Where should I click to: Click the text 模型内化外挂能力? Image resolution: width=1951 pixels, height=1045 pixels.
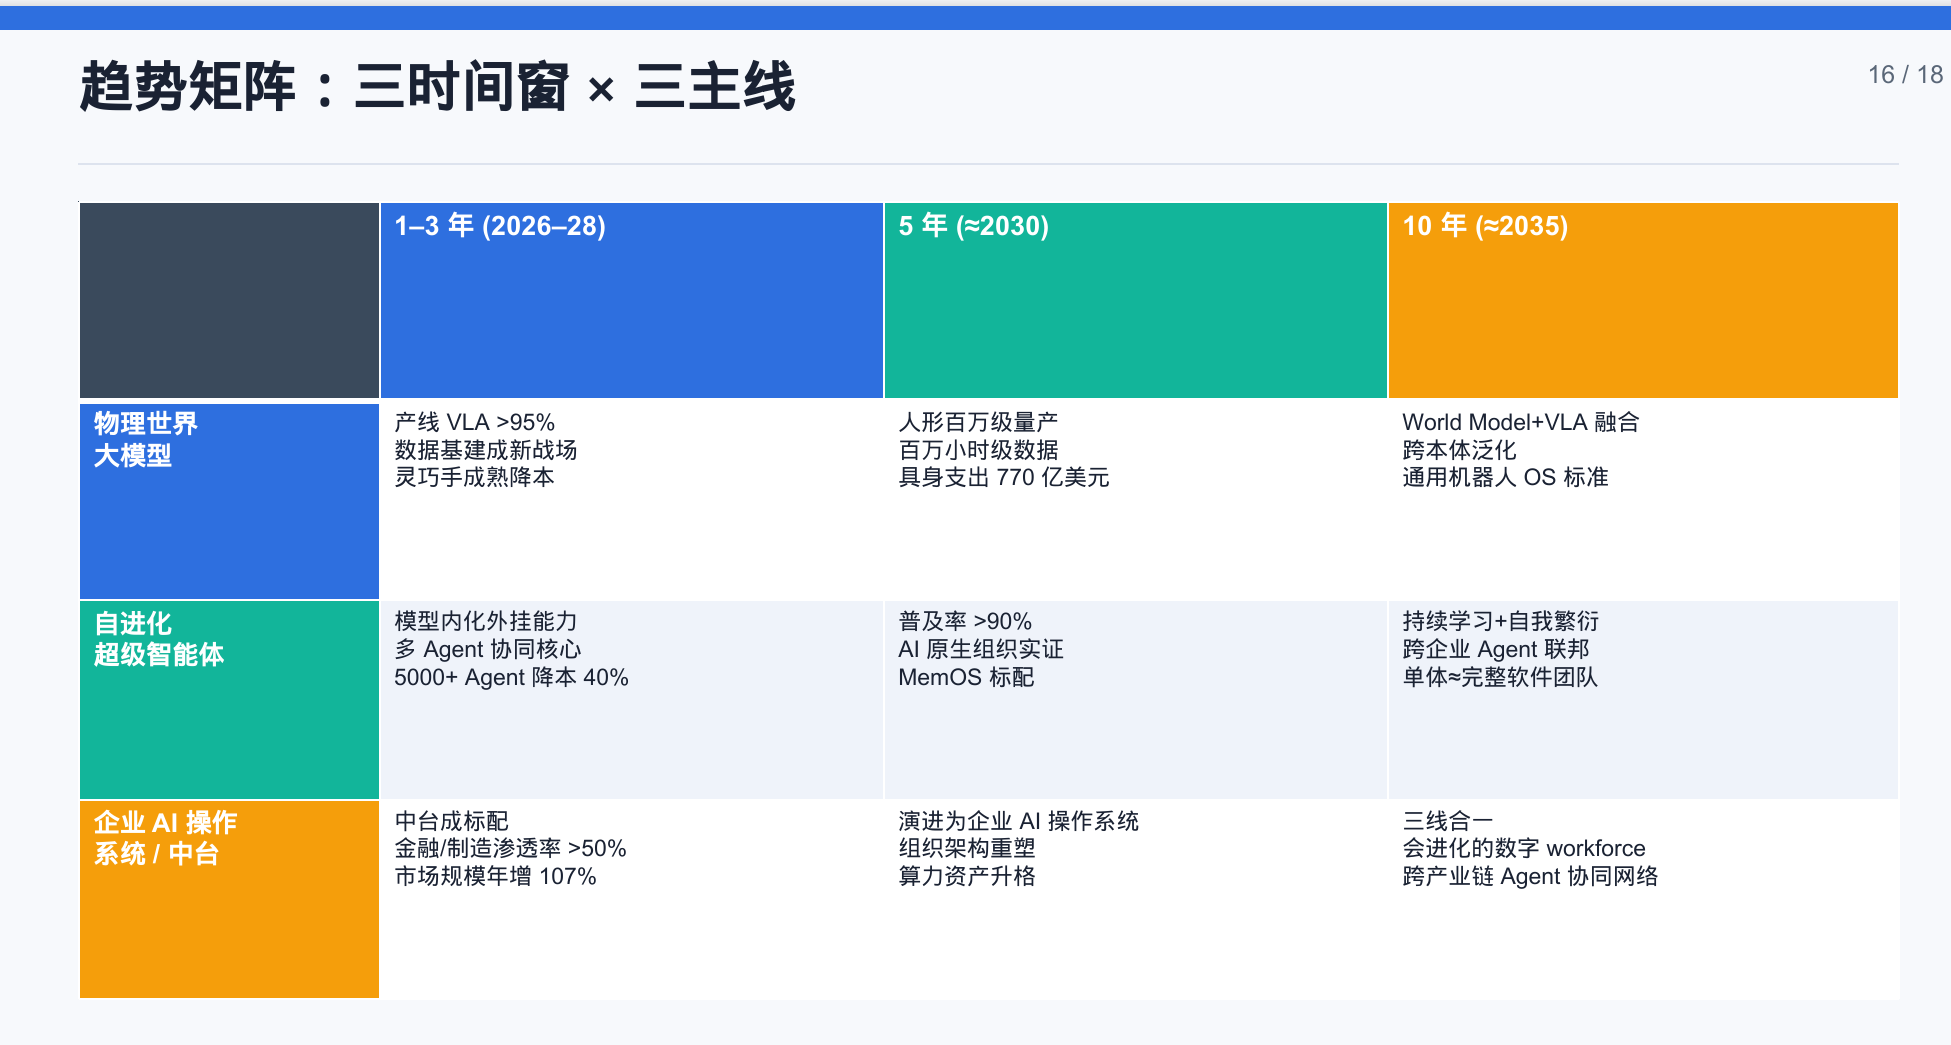(x=485, y=621)
